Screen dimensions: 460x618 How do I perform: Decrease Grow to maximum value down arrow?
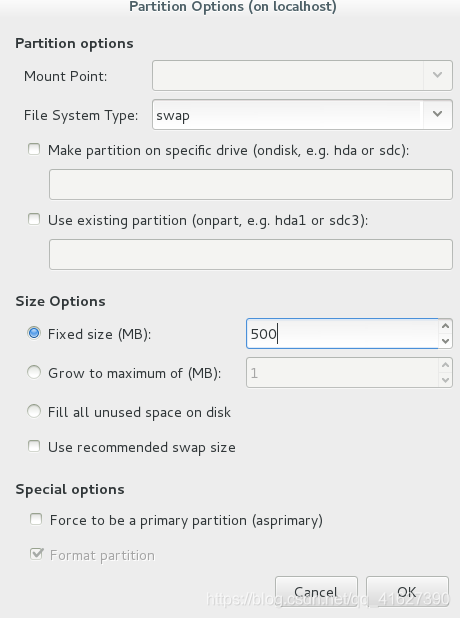click(445, 380)
